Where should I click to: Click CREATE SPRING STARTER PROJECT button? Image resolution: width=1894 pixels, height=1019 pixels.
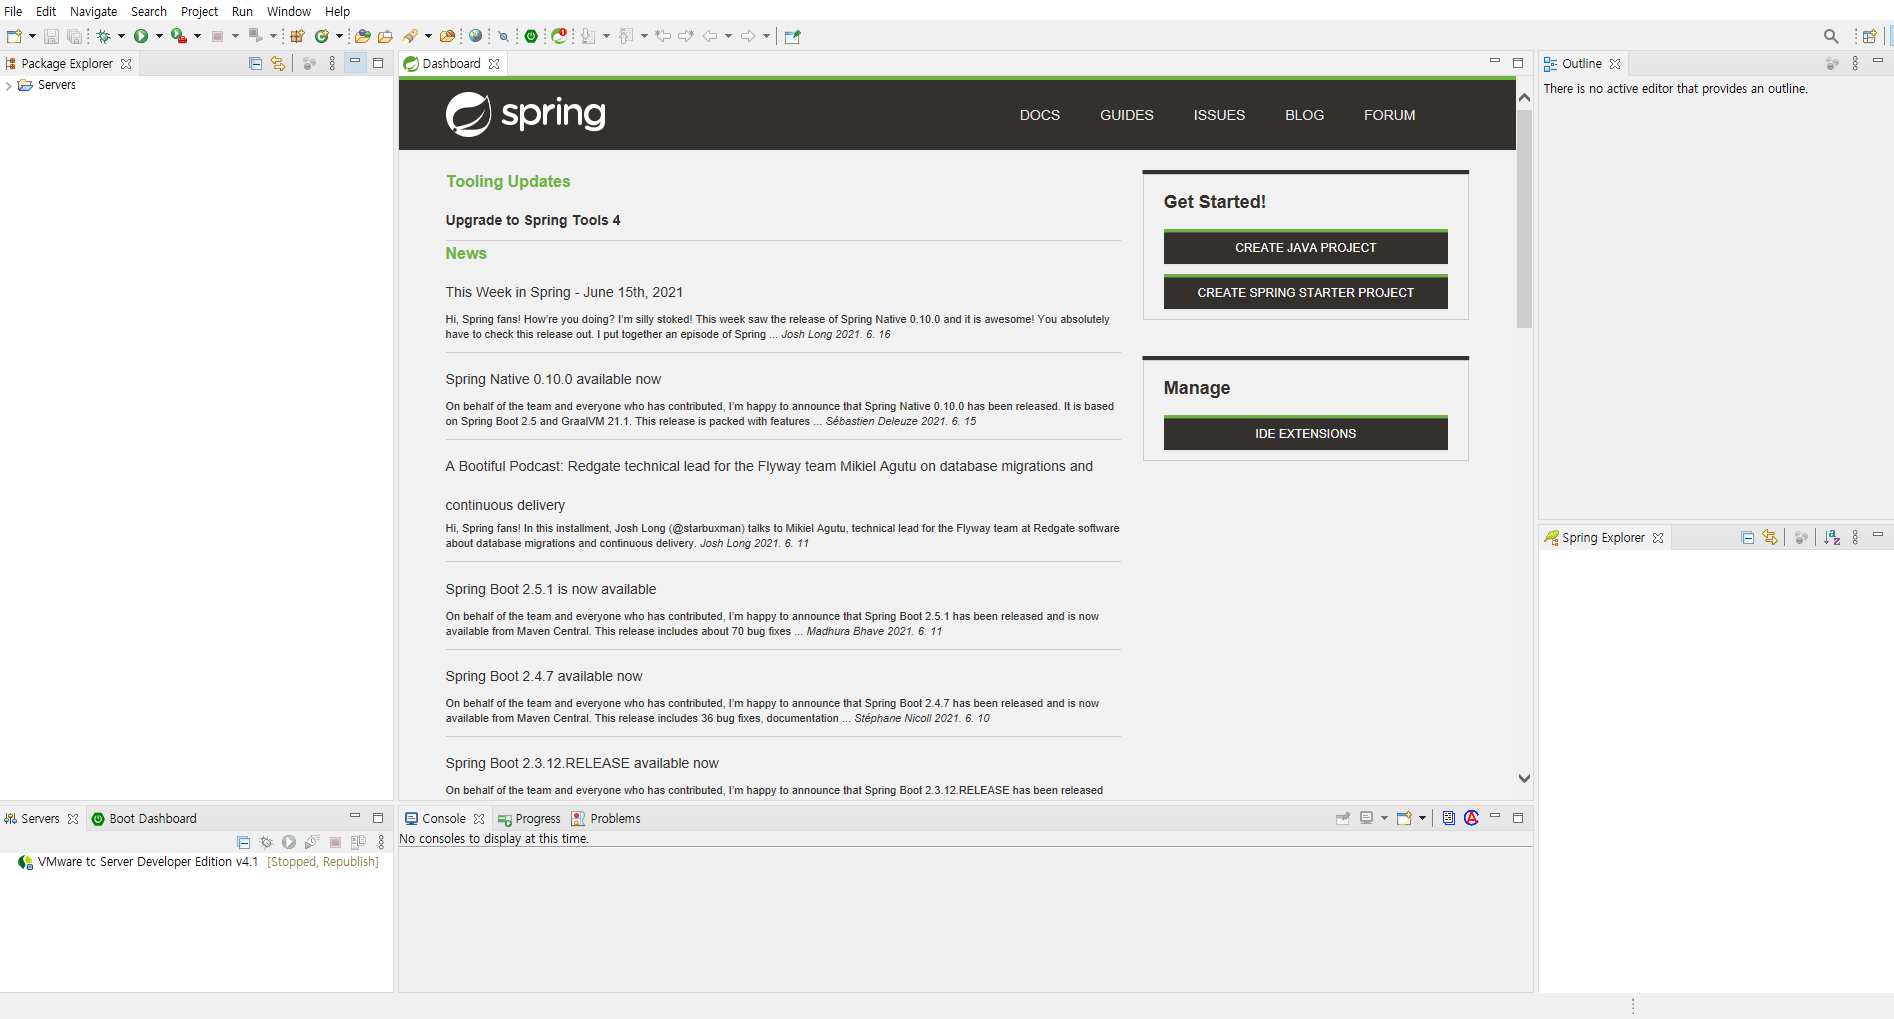[x=1305, y=292]
